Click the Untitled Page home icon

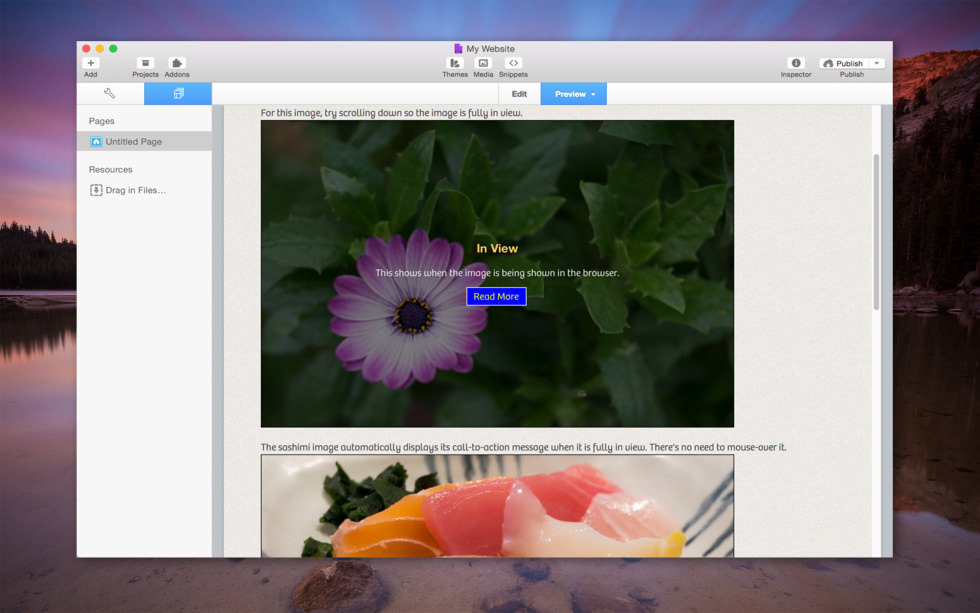96,142
